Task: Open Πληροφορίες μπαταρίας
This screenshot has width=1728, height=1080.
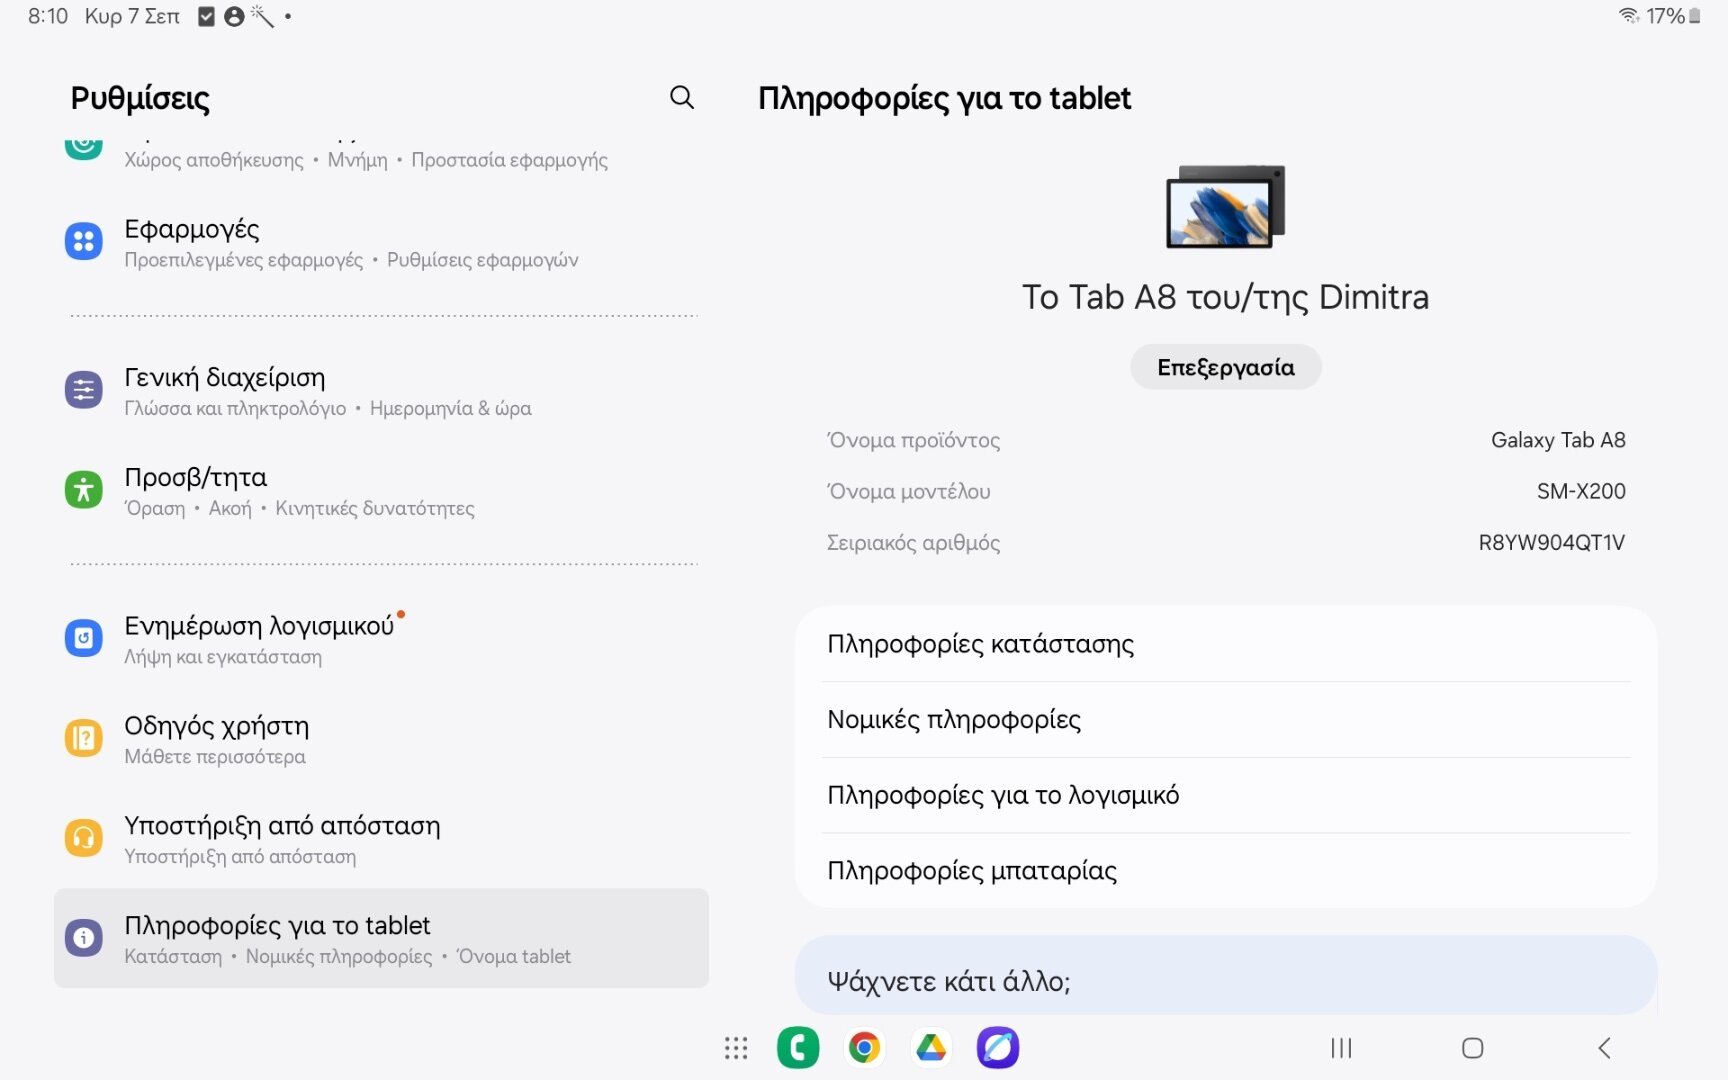Action: [1226, 871]
